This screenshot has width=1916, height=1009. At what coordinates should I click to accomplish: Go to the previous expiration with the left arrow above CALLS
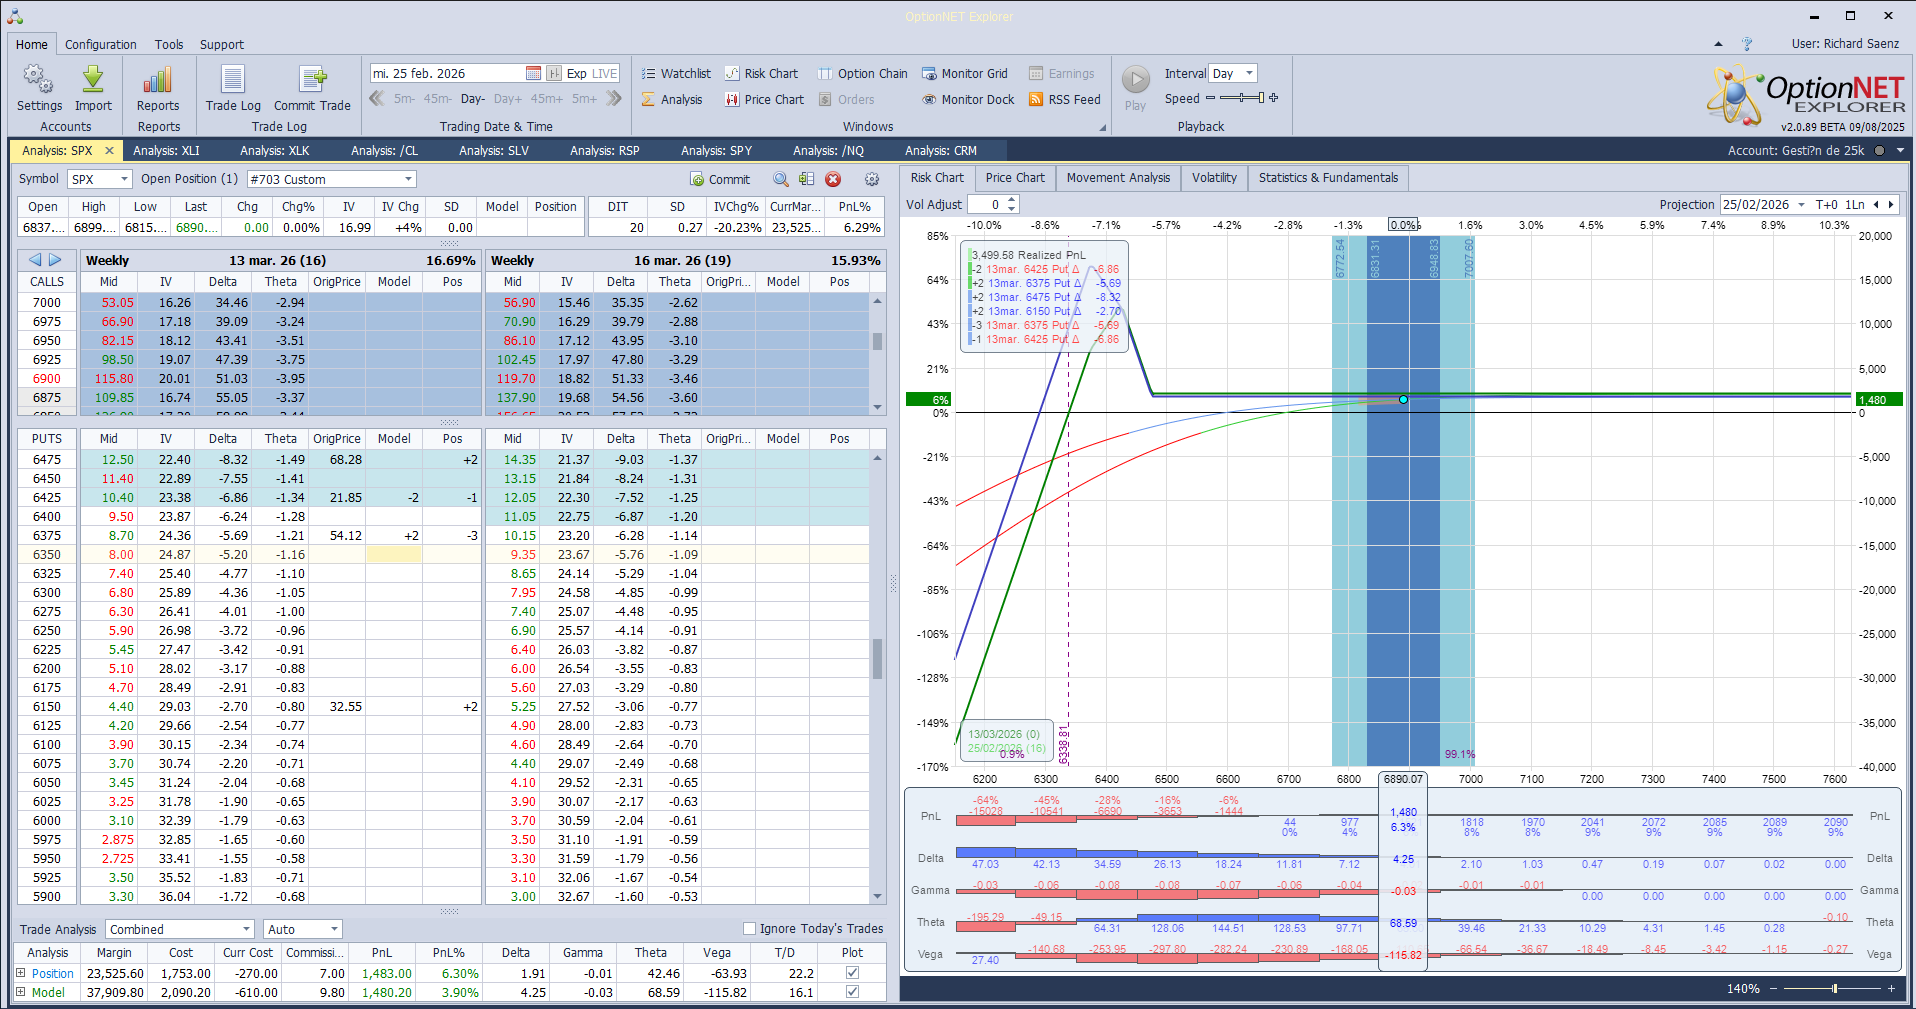click(x=35, y=260)
